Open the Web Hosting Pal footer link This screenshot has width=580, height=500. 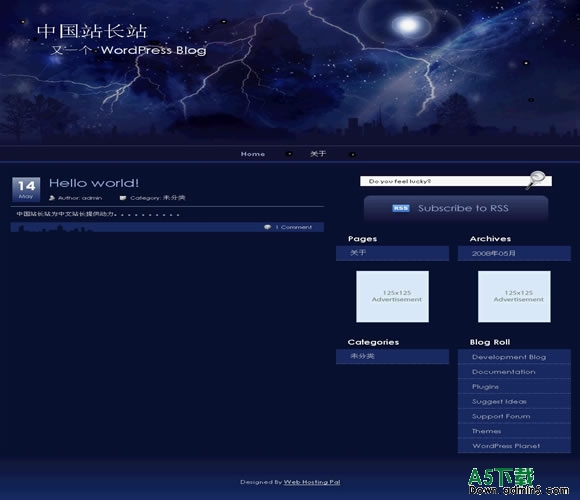click(x=312, y=482)
